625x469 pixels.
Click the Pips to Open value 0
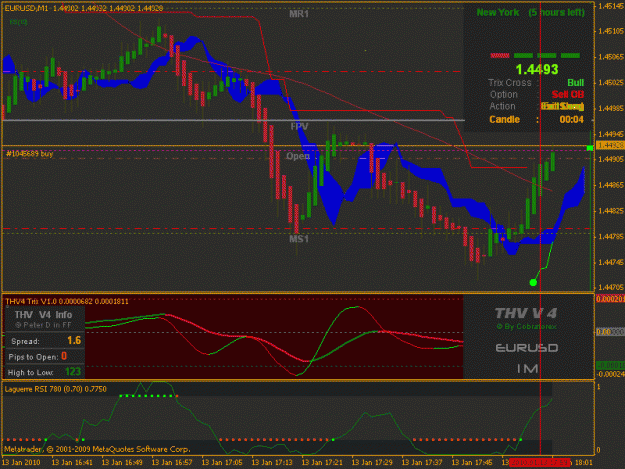[64, 356]
